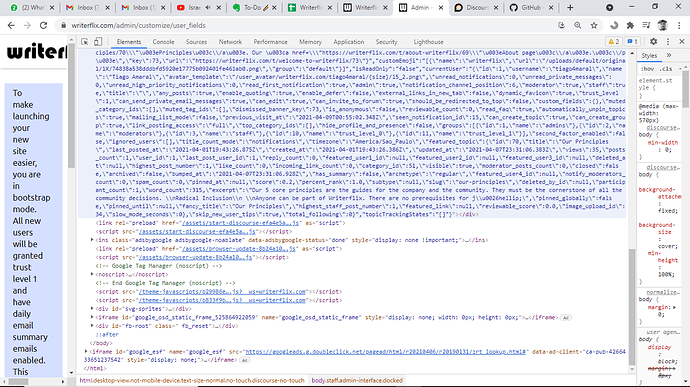This screenshot has height=387, width=690.
Task: Switch to the WhatsApp (2) tab
Action: coord(32,7)
